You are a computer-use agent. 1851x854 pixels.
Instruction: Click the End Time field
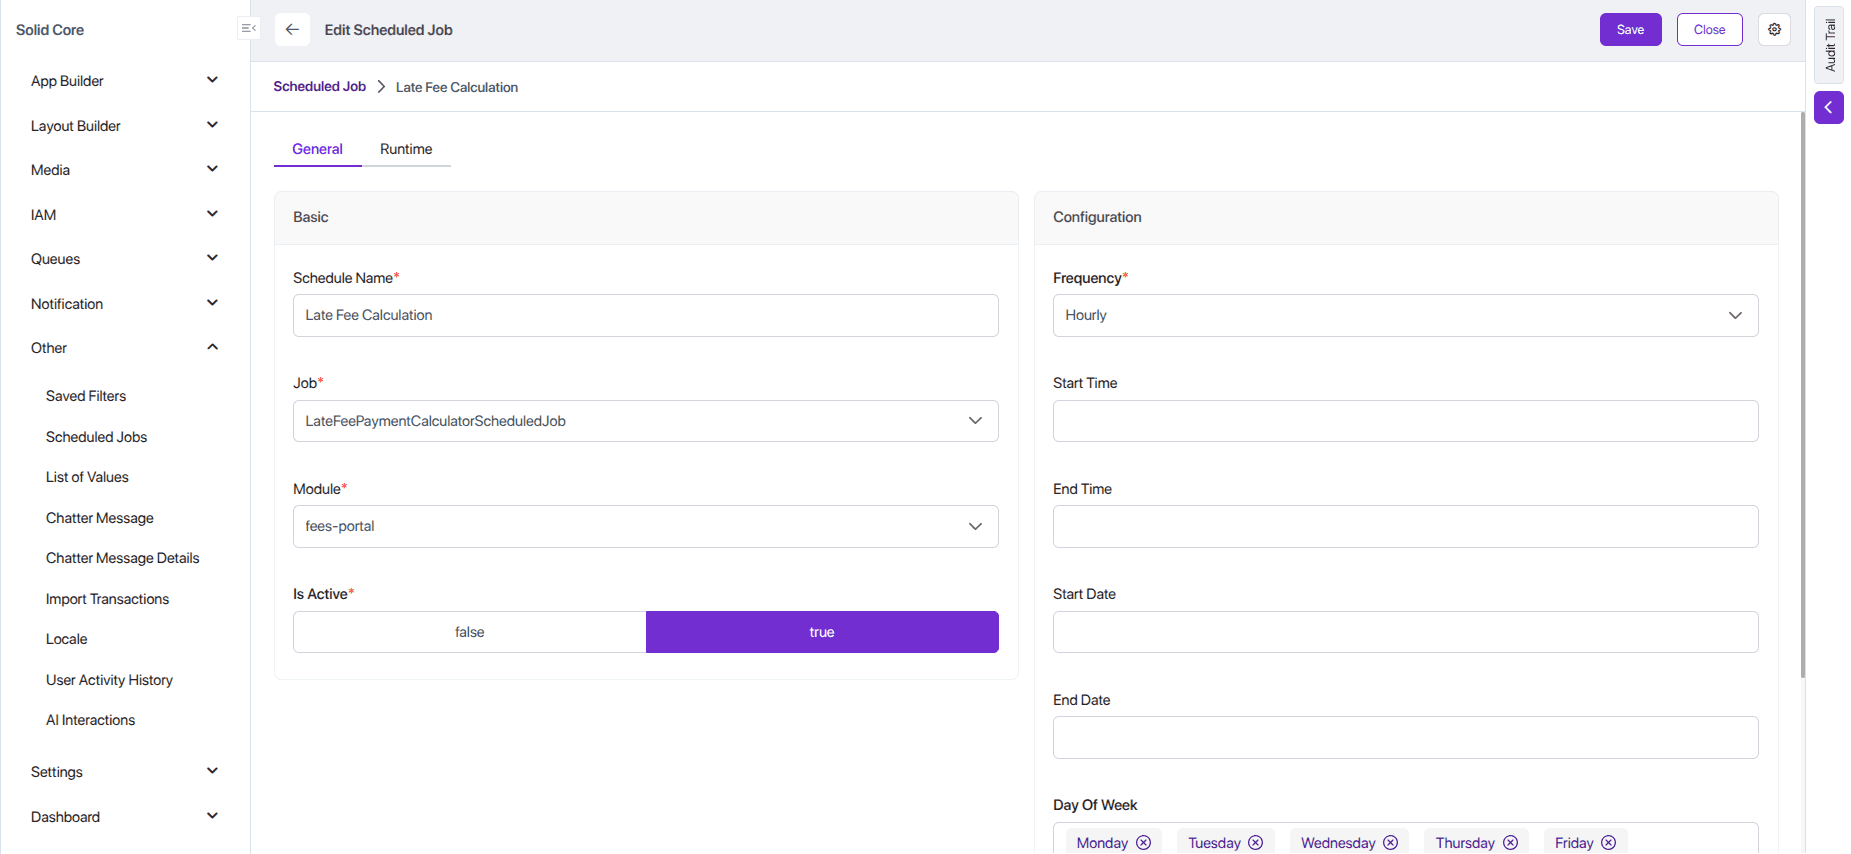[x=1405, y=526]
